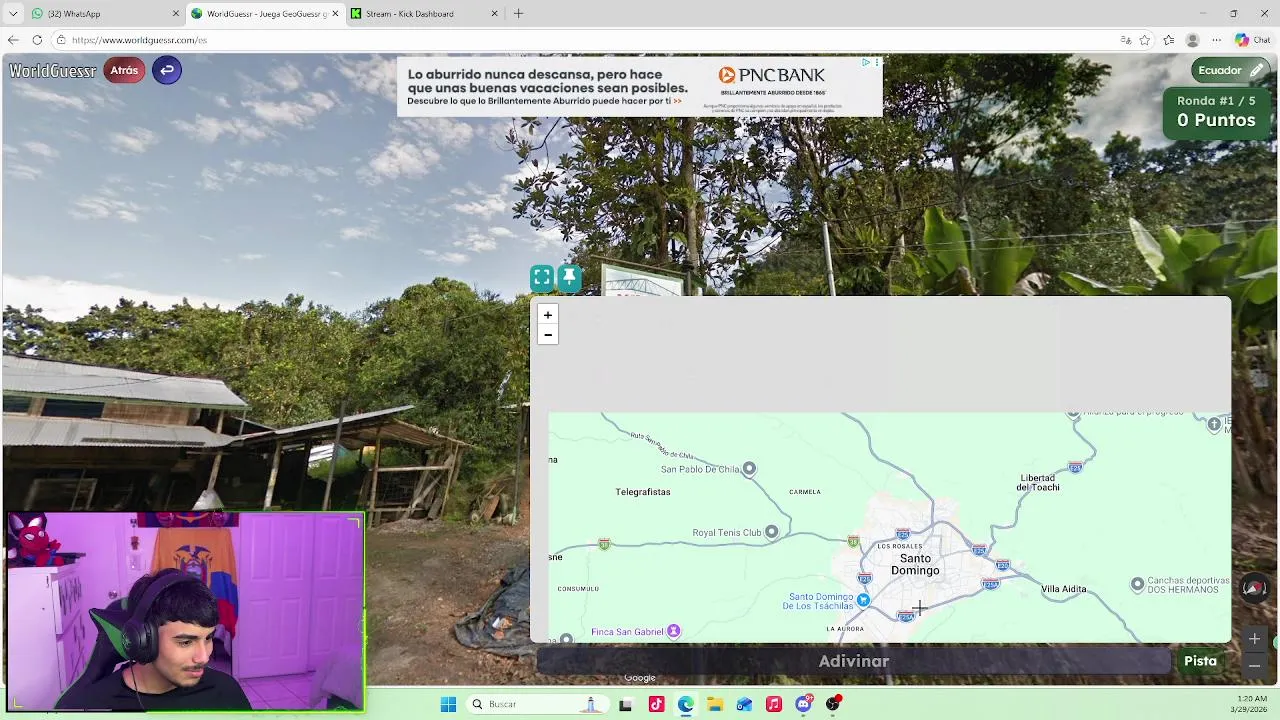Zoom out the street view
The image size is (1280, 720).
click(x=1254, y=665)
